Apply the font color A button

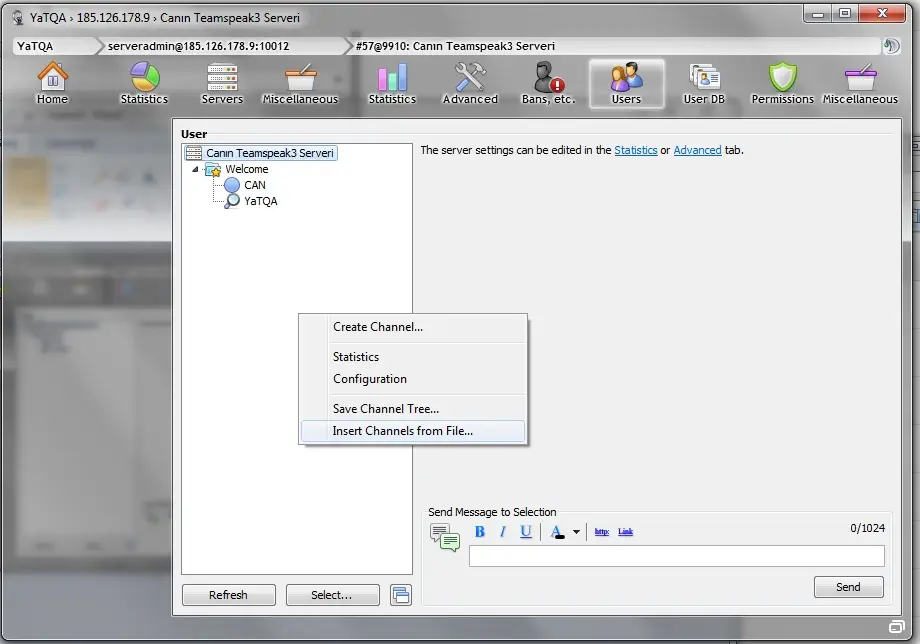tap(557, 531)
